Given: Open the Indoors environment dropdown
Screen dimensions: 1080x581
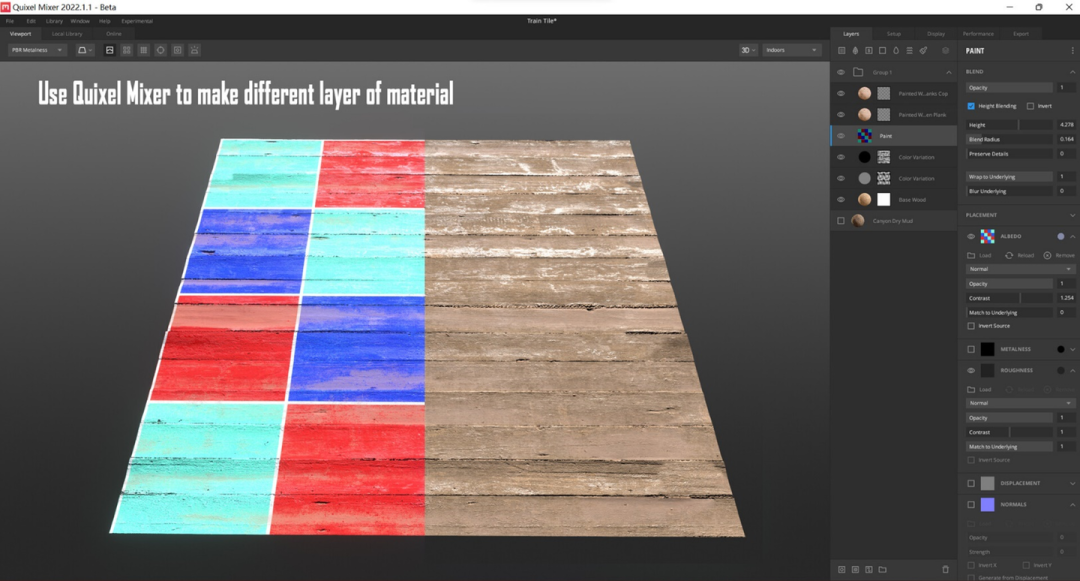Looking at the screenshot, I should pyautogui.click(x=791, y=50).
